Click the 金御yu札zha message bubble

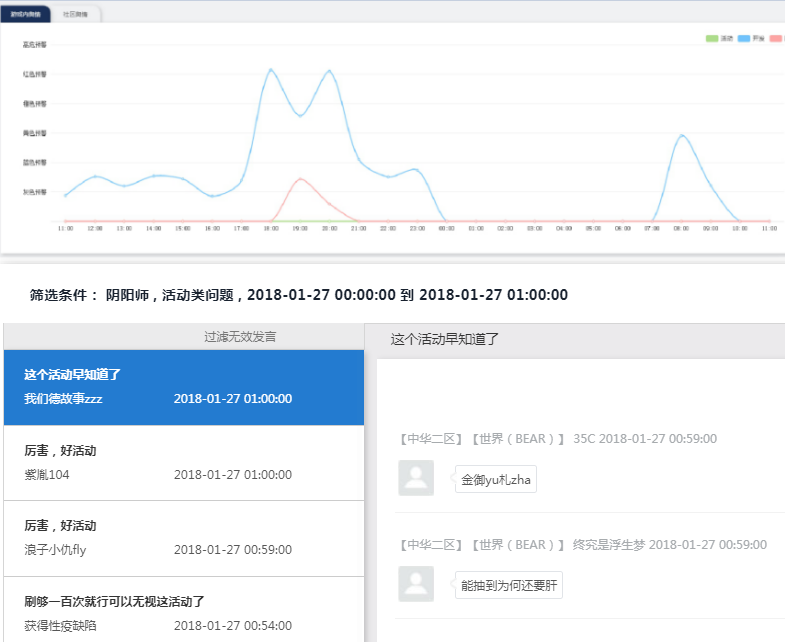tap(496, 480)
